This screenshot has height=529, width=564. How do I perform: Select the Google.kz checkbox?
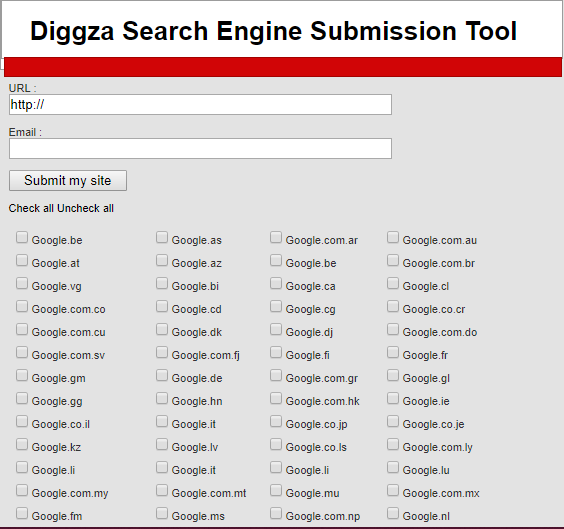click(x=22, y=444)
